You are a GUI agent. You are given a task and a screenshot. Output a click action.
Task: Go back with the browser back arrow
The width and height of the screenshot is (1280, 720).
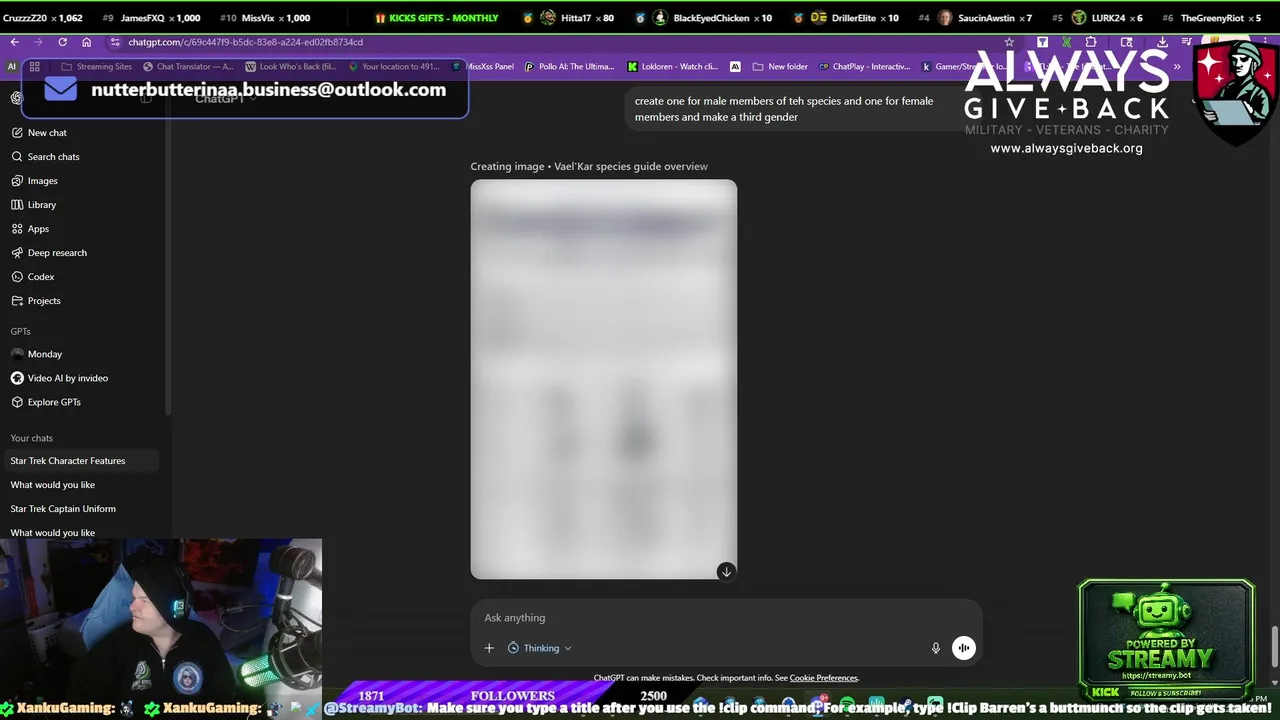(14, 42)
